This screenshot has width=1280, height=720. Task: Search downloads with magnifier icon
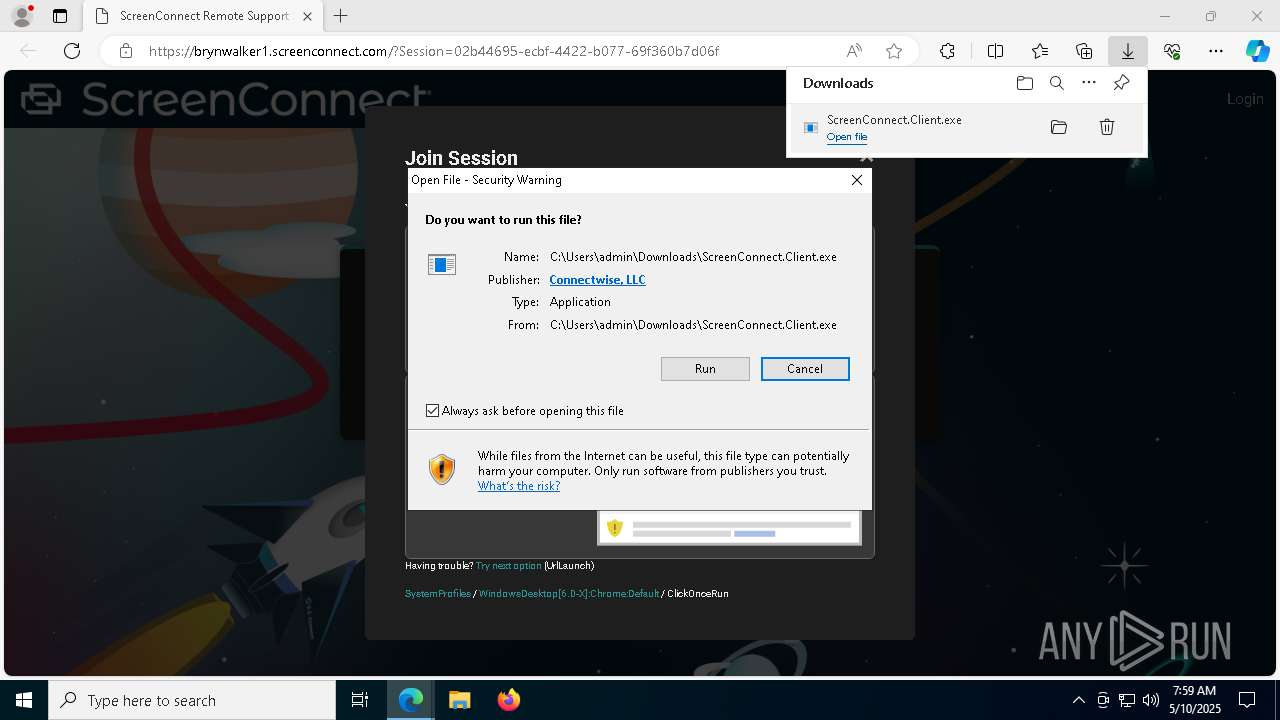tap(1056, 83)
